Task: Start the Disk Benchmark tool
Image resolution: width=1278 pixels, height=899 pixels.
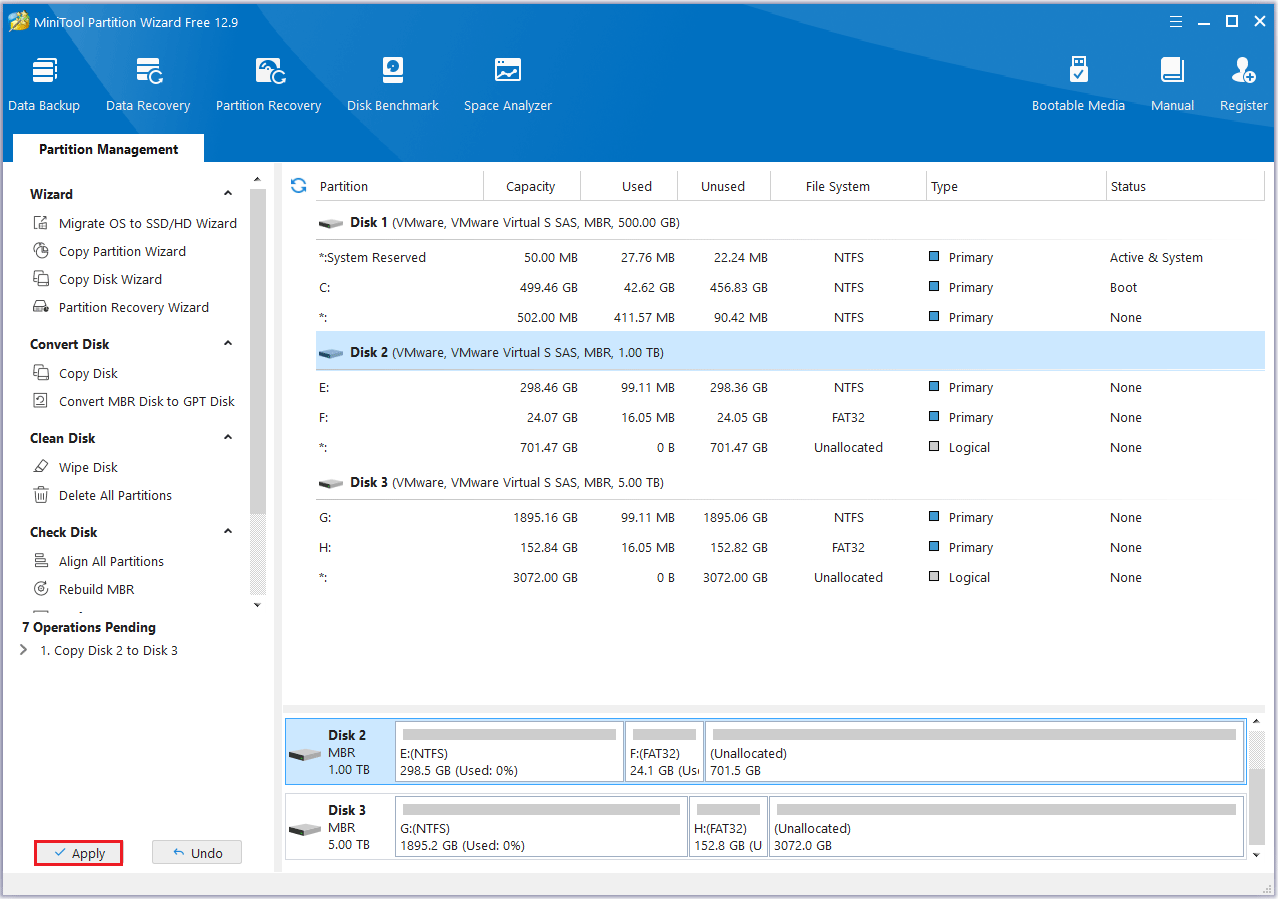Action: pyautogui.click(x=393, y=84)
